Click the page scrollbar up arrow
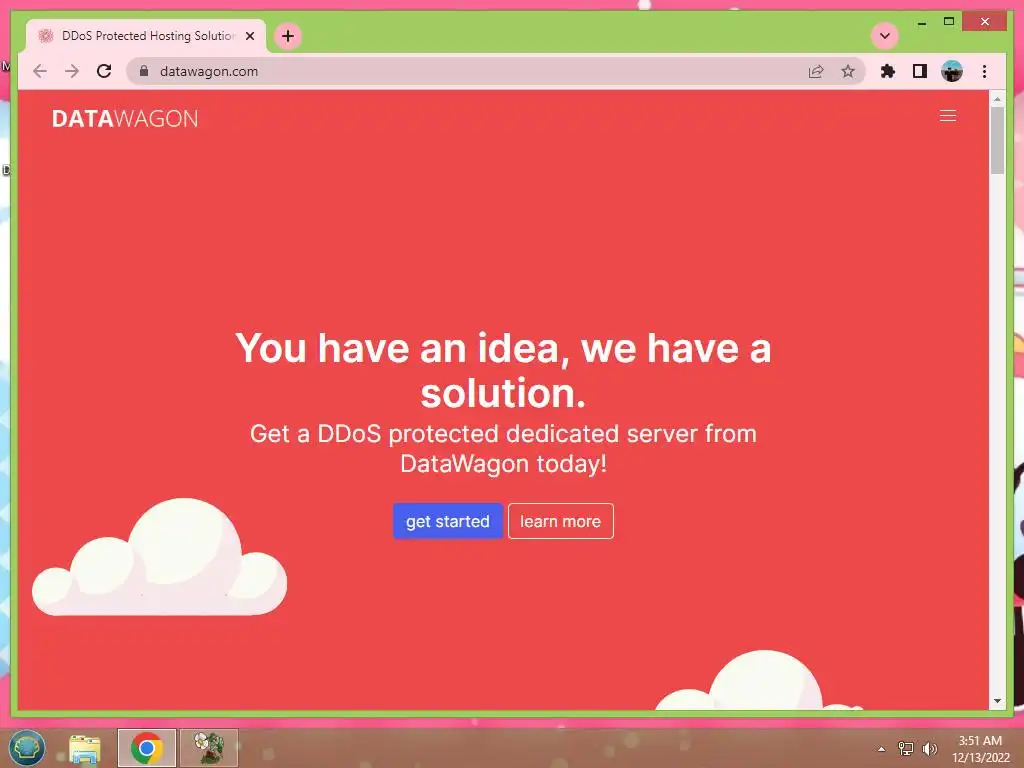The image size is (1024, 768). pyautogui.click(x=997, y=99)
